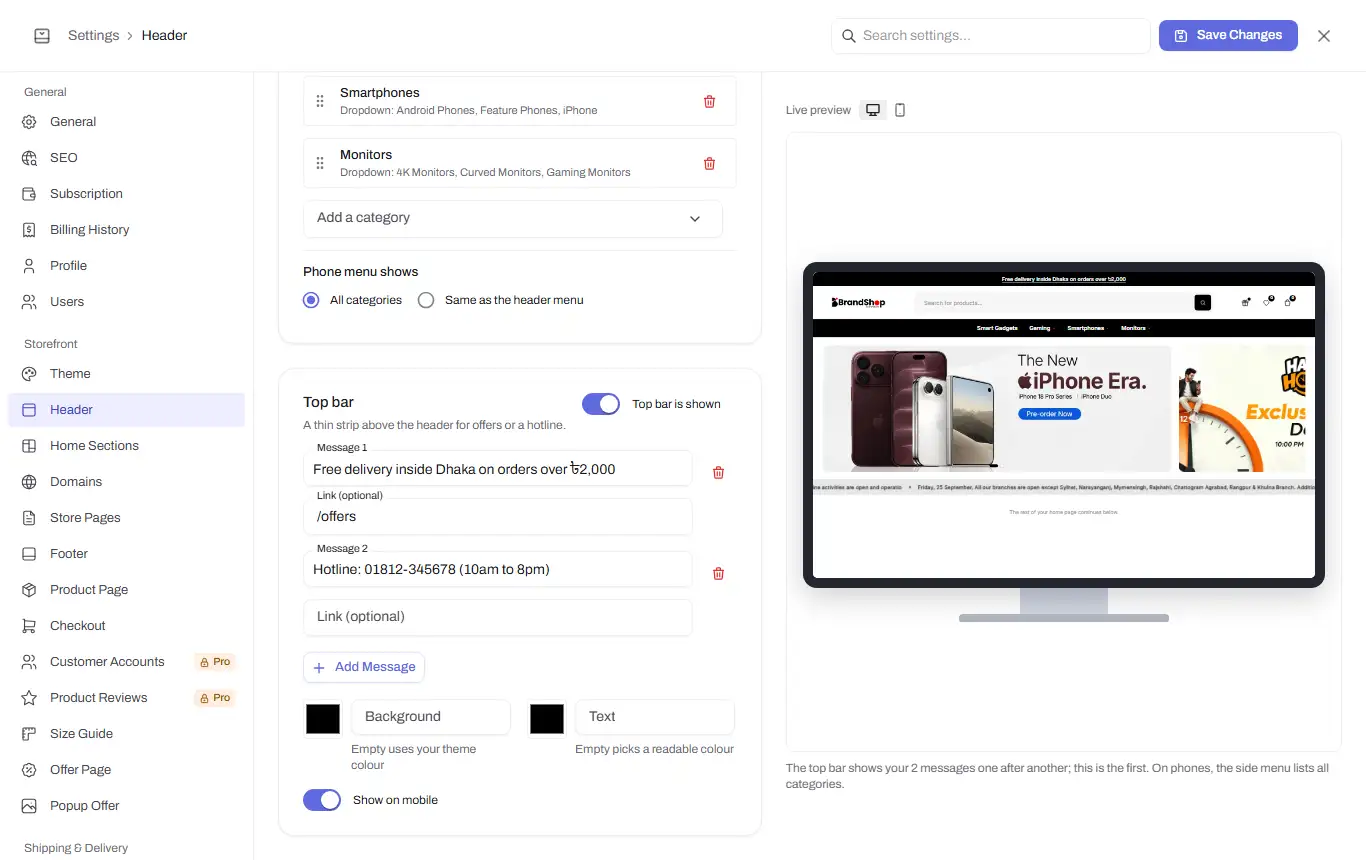
Task: Click the Size Guide ruler icon
Action: (30, 734)
